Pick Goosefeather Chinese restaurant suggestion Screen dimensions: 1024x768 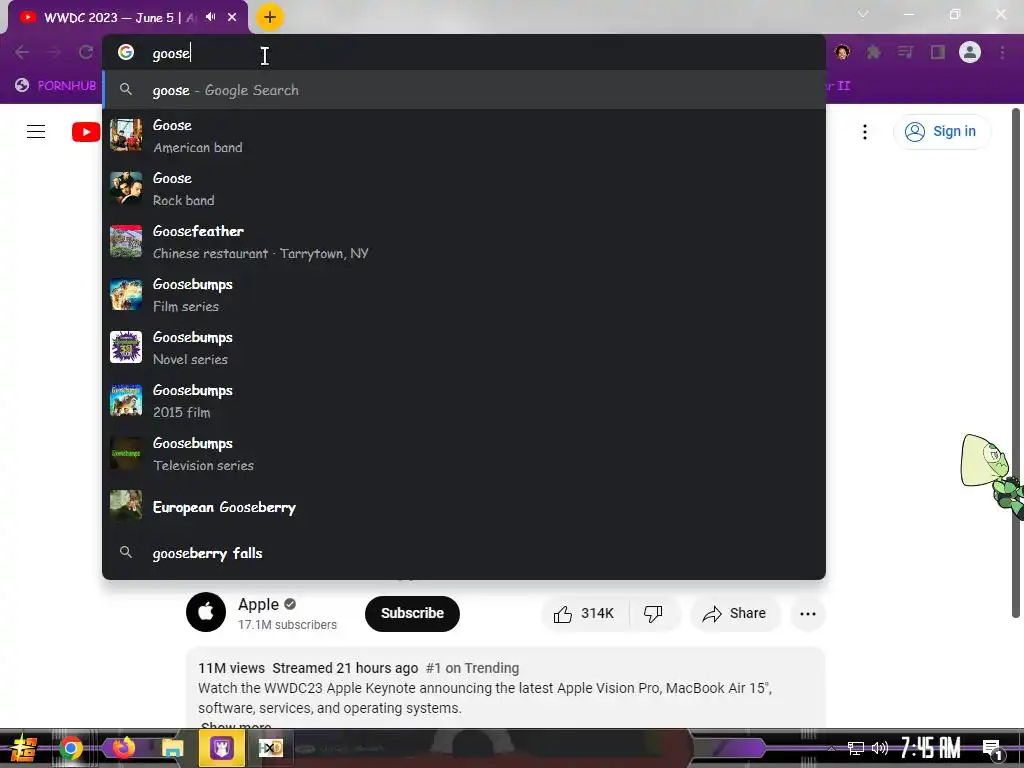(464, 242)
